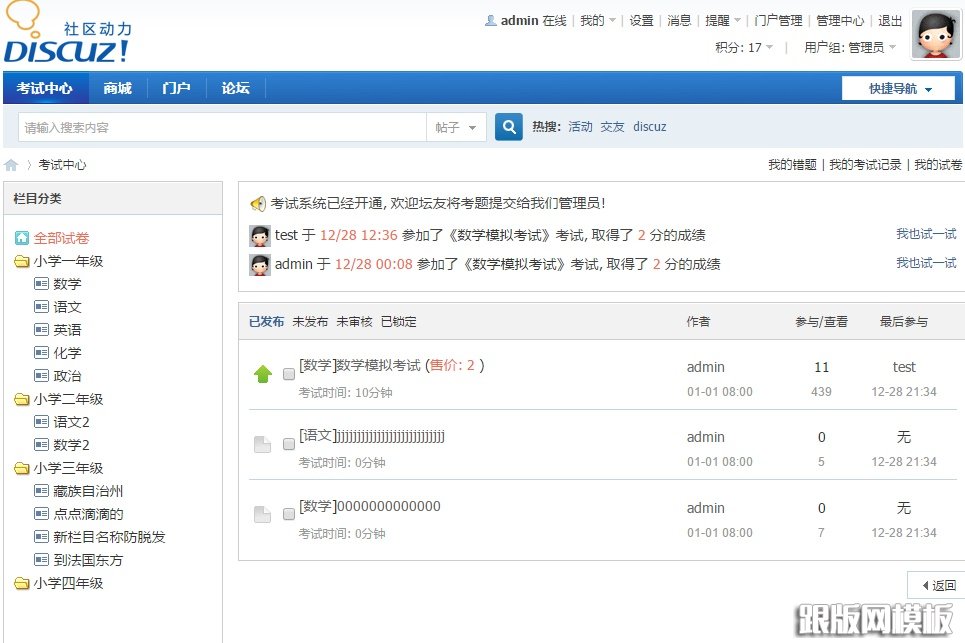Check the checkbox for [数学]0000000000000

click(x=288, y=514)
